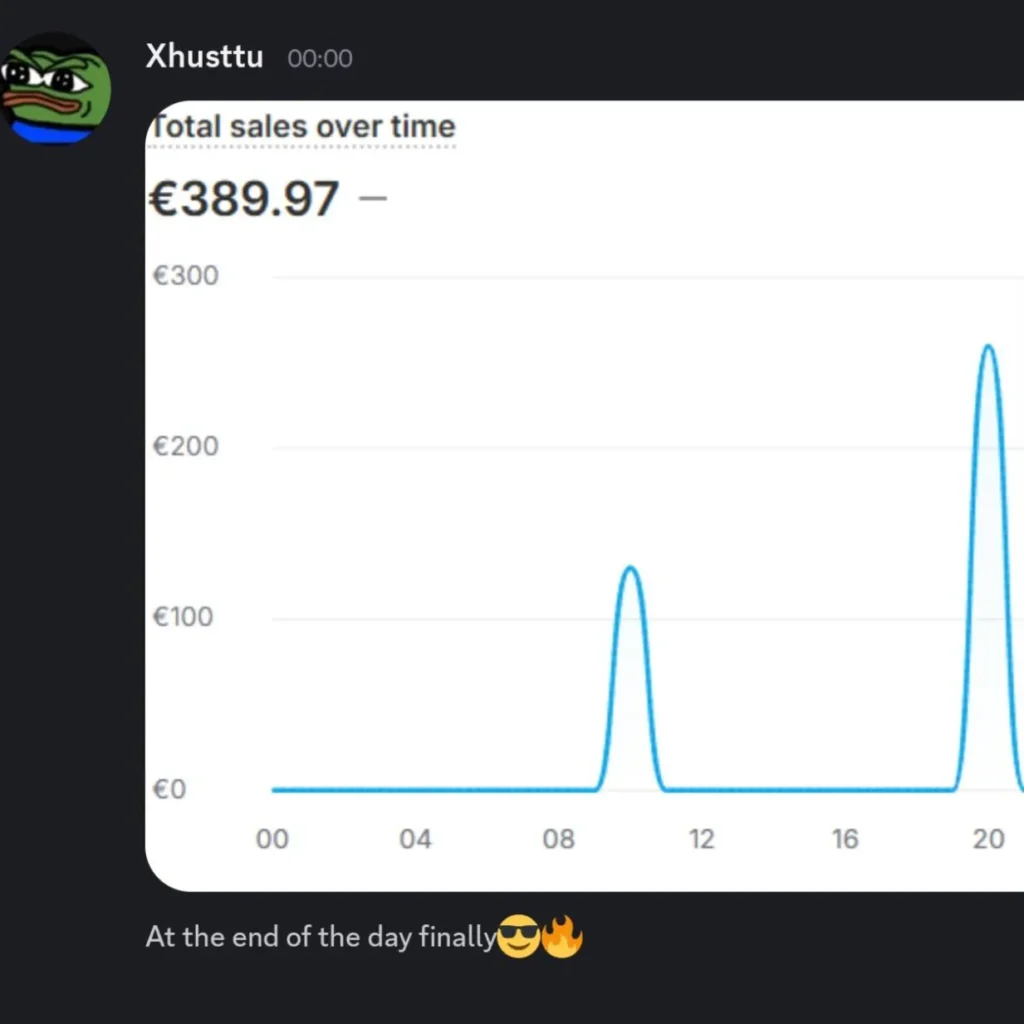Click the 00 hour x-axis label
The image size is (1024, 1024).
272,840
